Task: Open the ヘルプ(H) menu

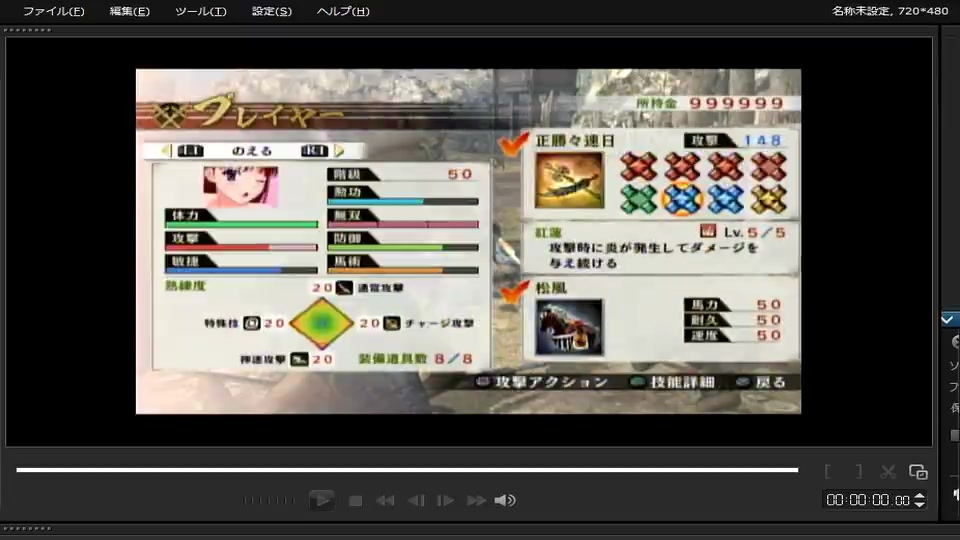Action: 343,11
